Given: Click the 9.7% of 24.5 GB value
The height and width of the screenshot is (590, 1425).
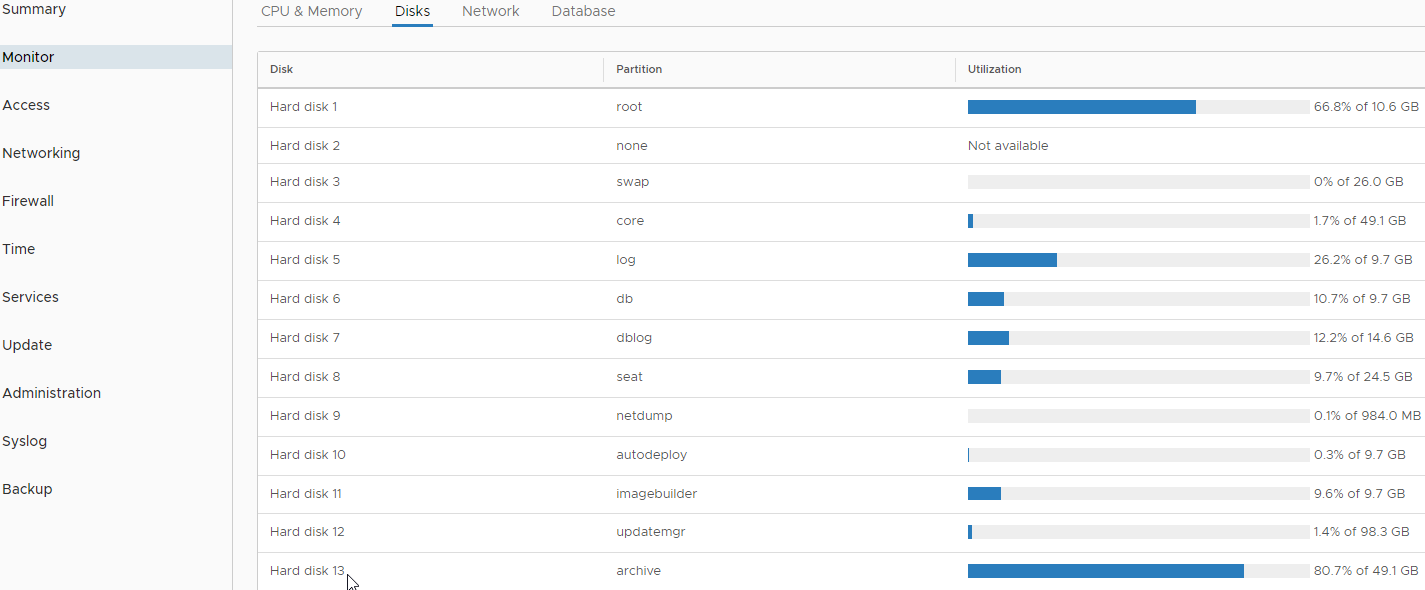Looking at the screenshot, I should tap(1363, 376).
